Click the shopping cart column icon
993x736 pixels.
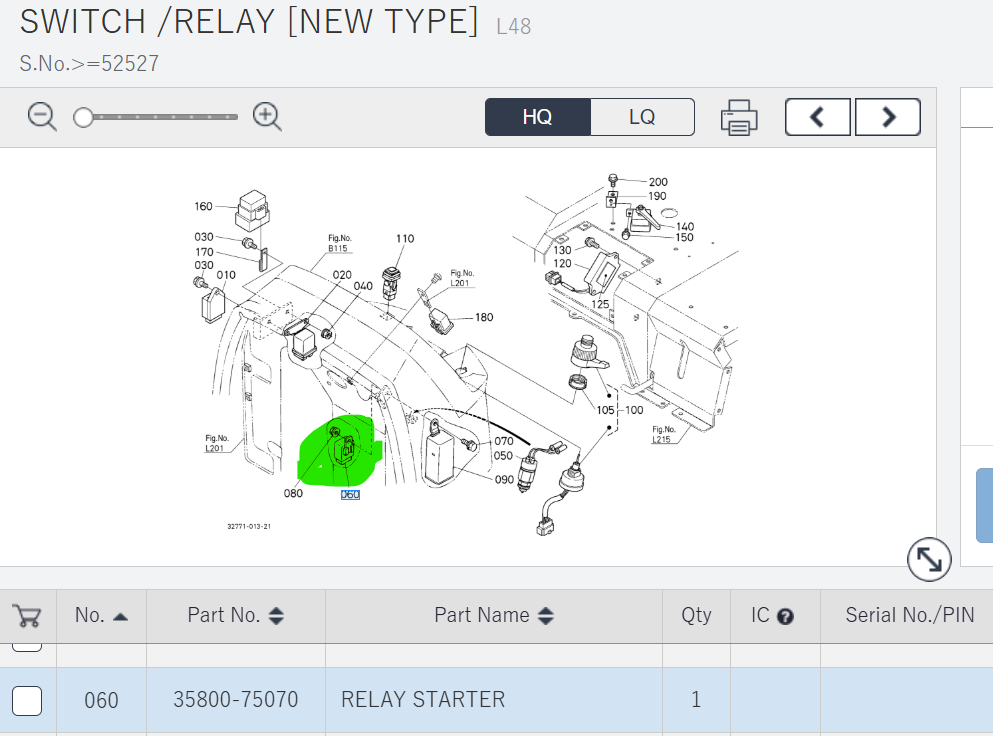click(27, 615)
